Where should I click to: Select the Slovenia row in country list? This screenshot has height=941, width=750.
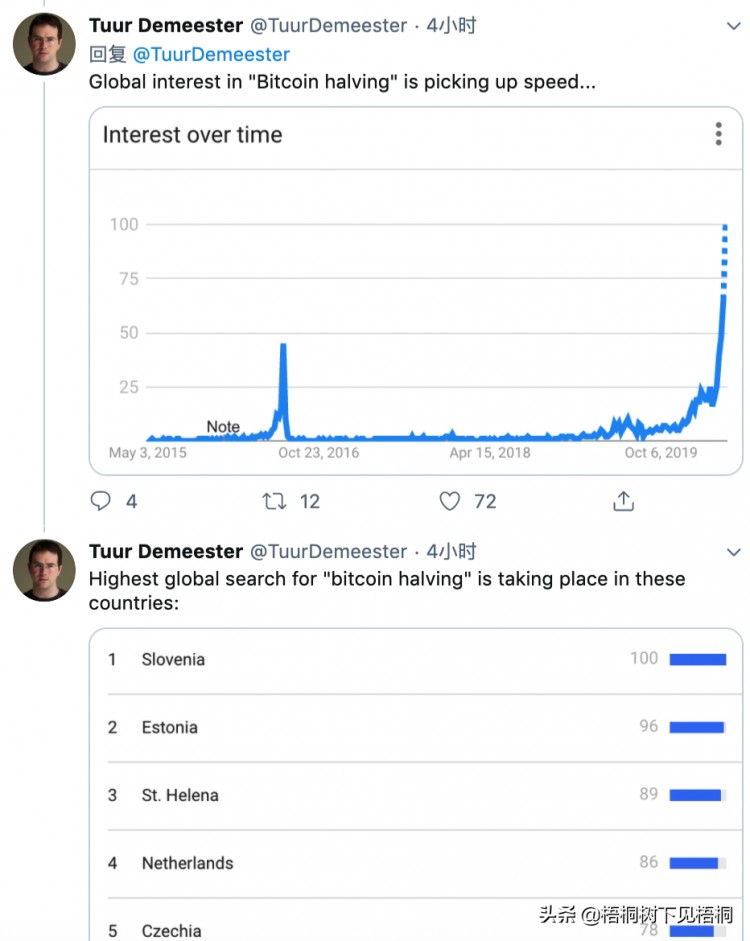(416, 660)
